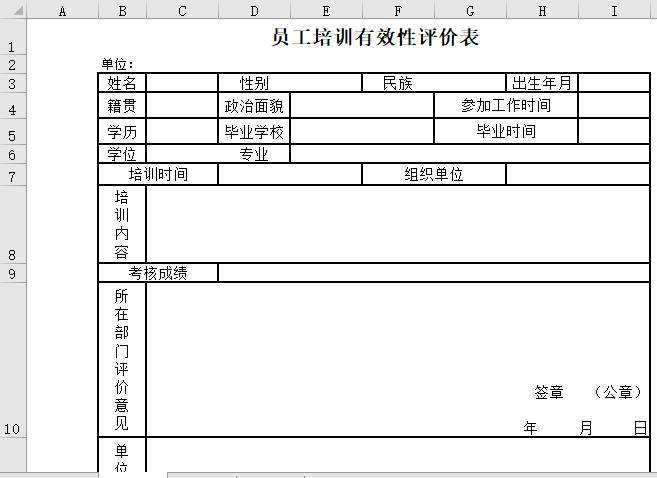The image size is (657, 478).
Task: Click the 考核成绩 label cell
Action: tap(158, 273)
